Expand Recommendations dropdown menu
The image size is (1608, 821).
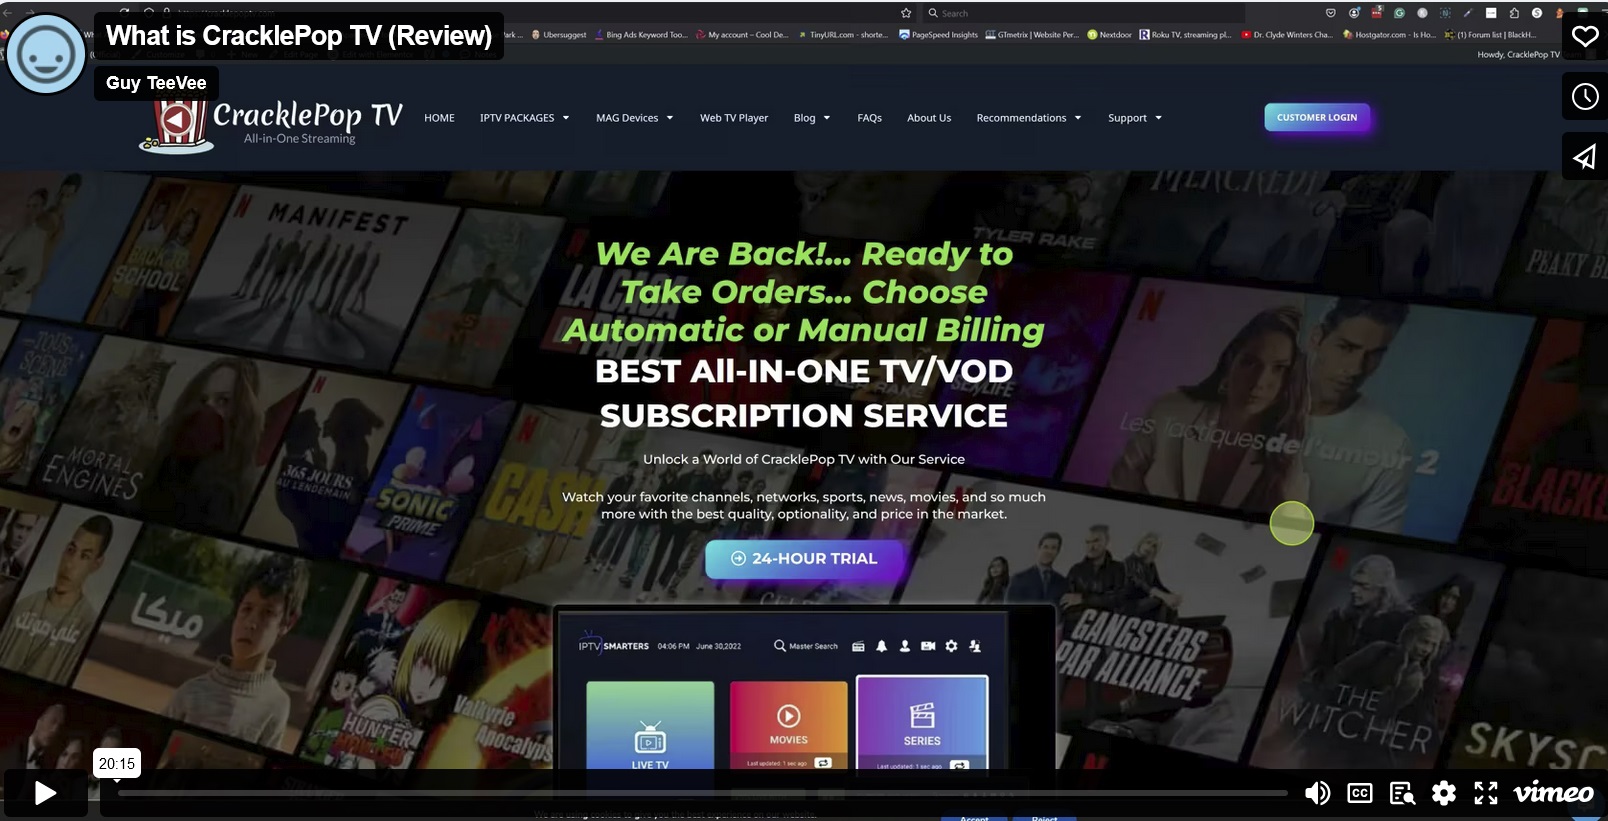pos(1029,118)
